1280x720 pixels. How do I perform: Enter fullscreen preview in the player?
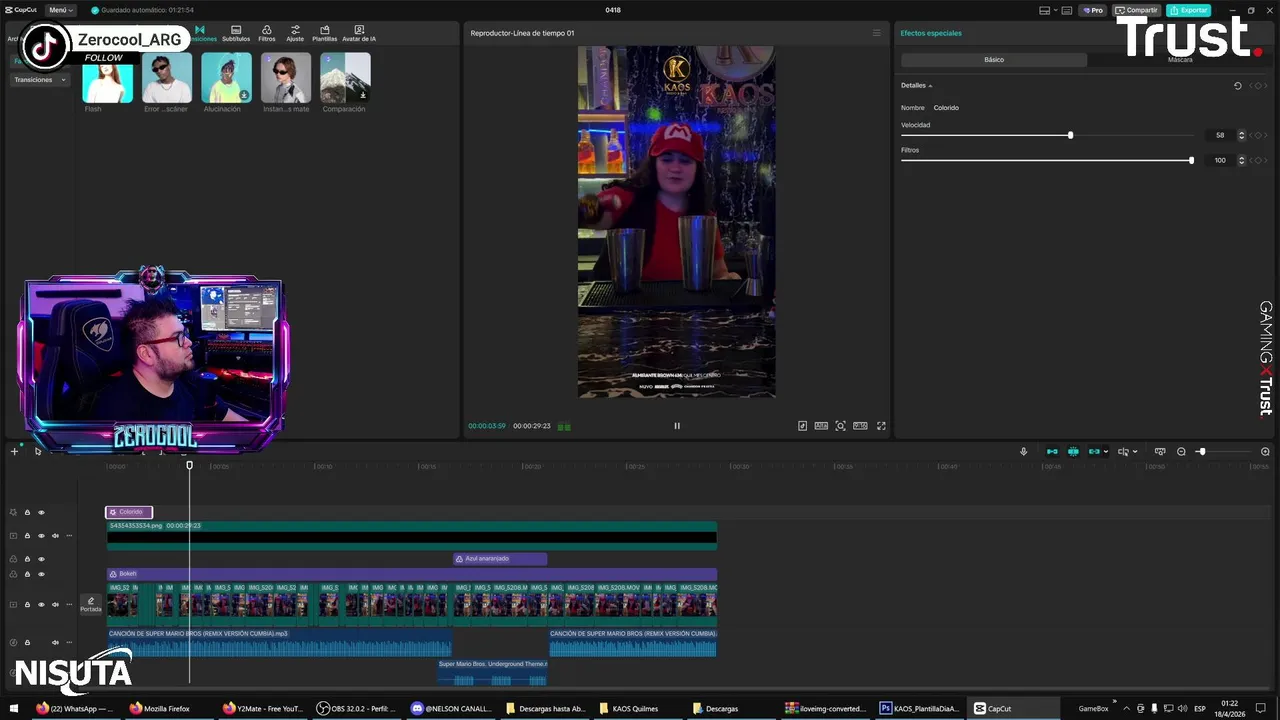point(881,426)
